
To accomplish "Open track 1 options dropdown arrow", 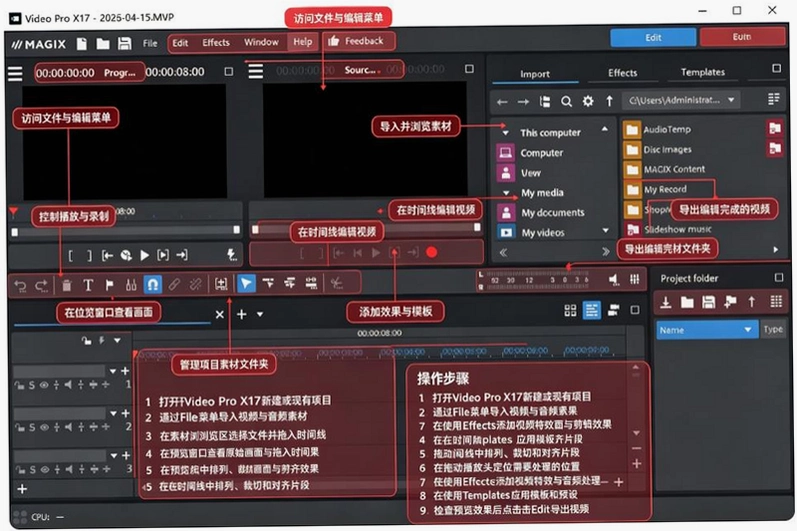I will [113, 371].
